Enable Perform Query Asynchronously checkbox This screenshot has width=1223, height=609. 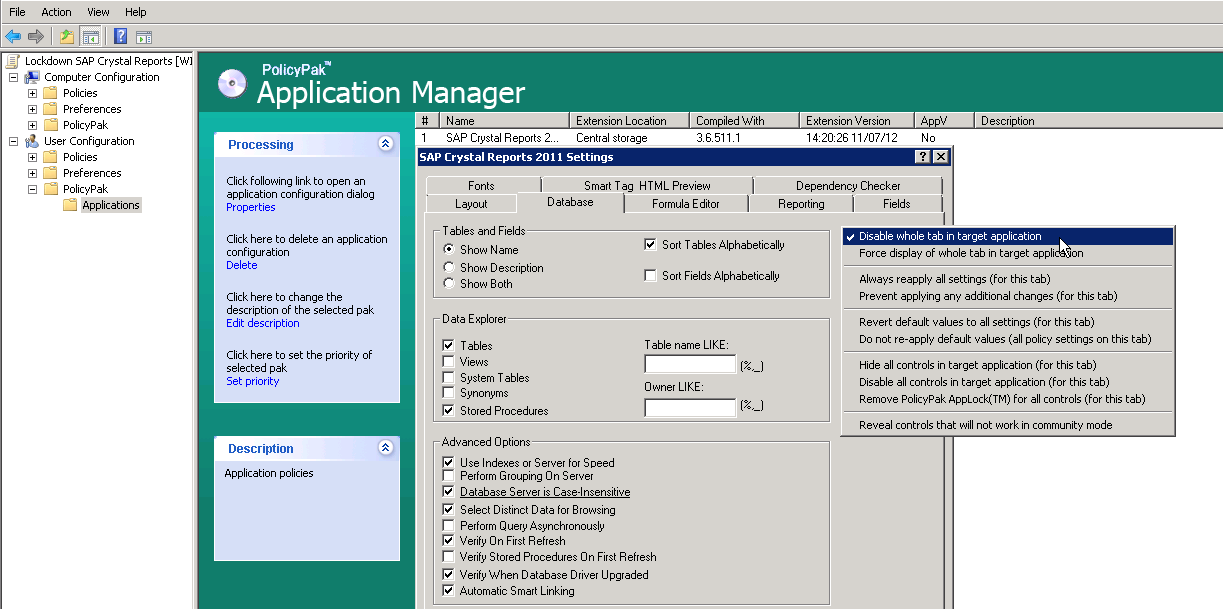tap(449, 526)
